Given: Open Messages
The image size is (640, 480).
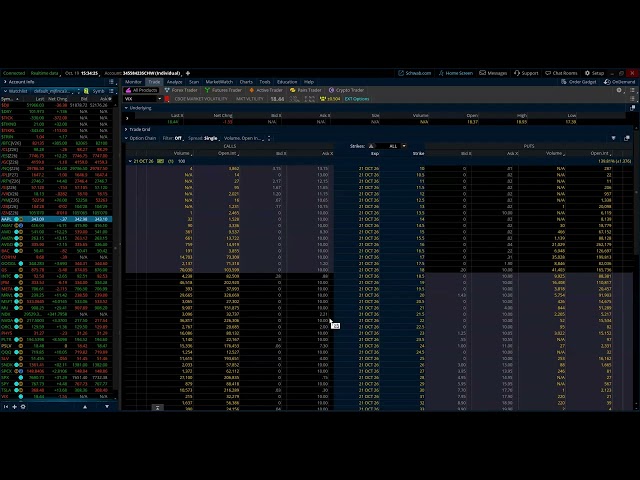Looking at the screenshot, I should 493,73.
